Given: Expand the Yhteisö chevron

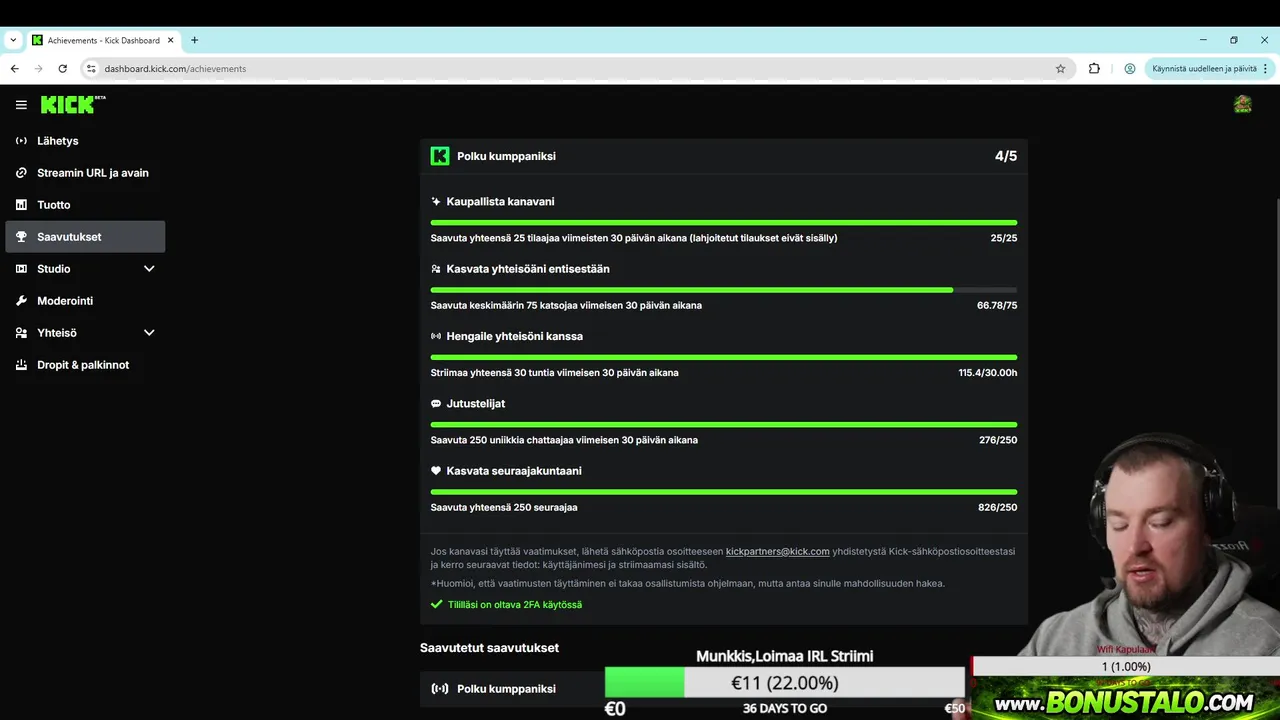Looking at the screenshot, I should pos(149,333).
